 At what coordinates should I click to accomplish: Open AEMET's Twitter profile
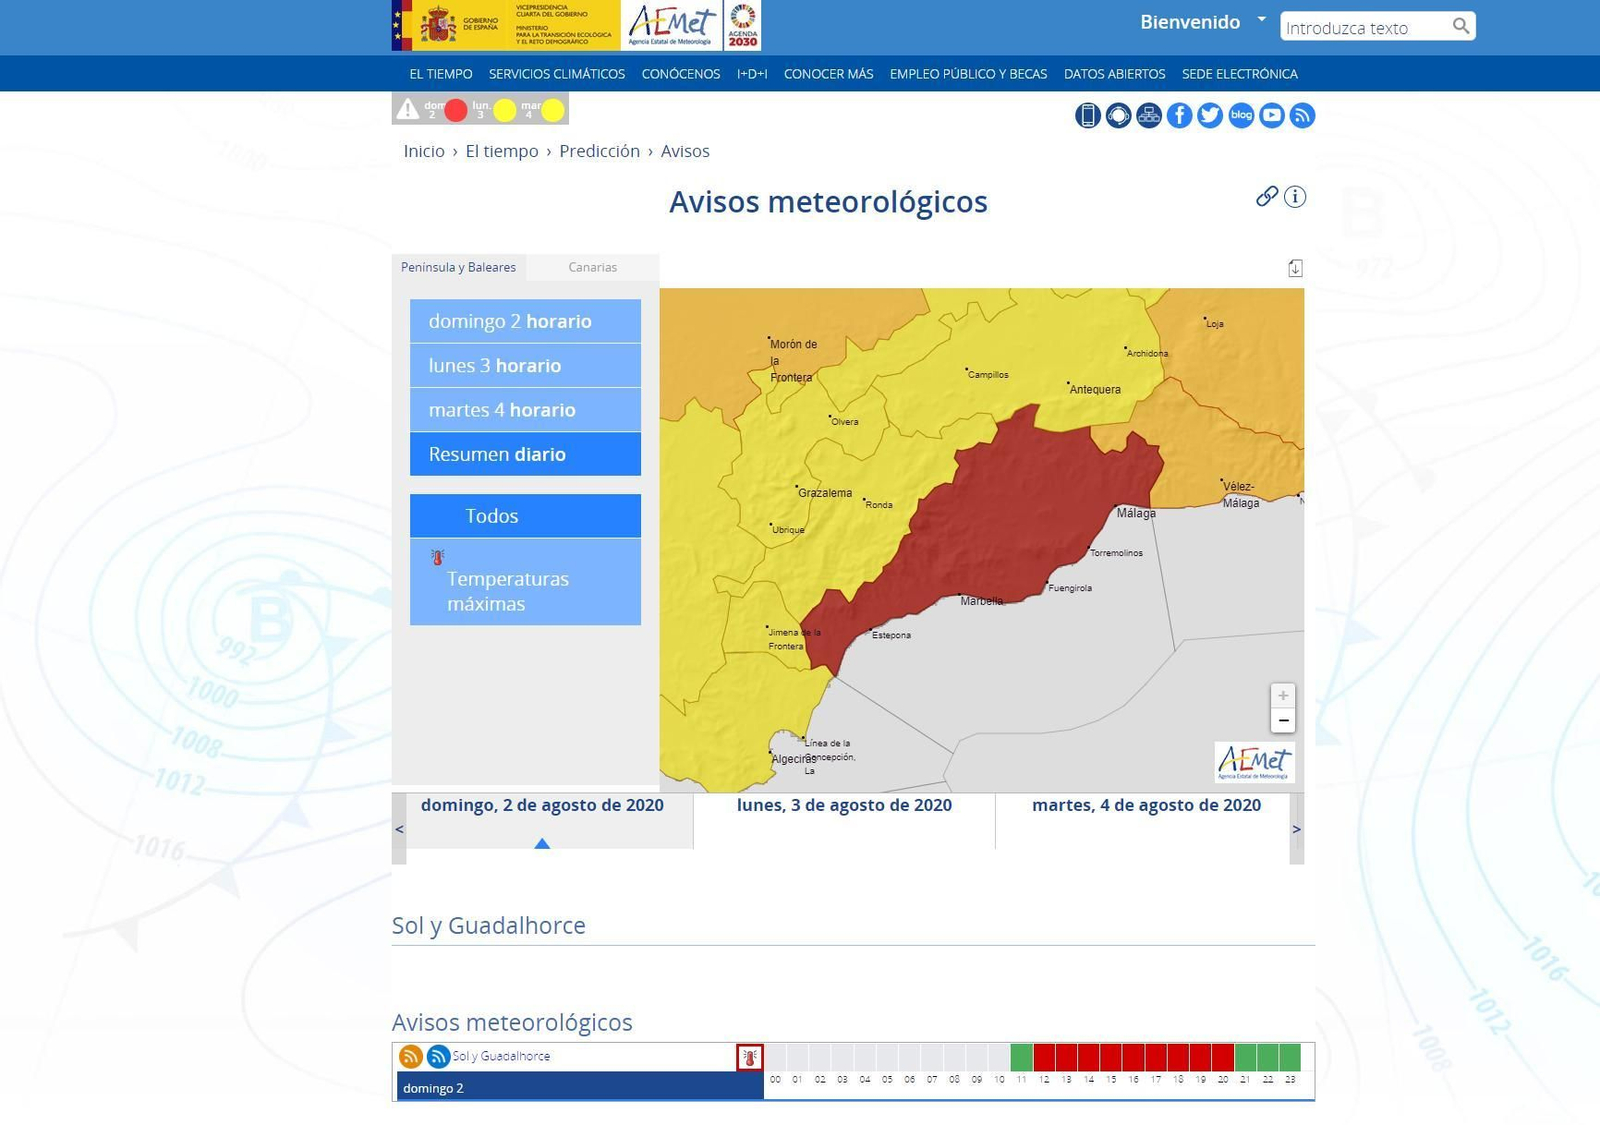coord(1210,115)
